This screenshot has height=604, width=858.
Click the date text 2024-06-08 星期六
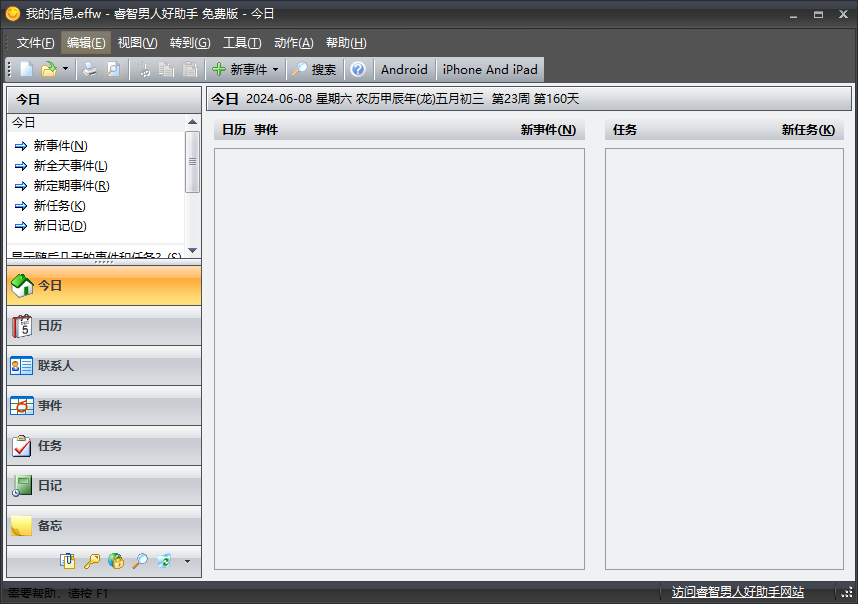tap(299, 98)
